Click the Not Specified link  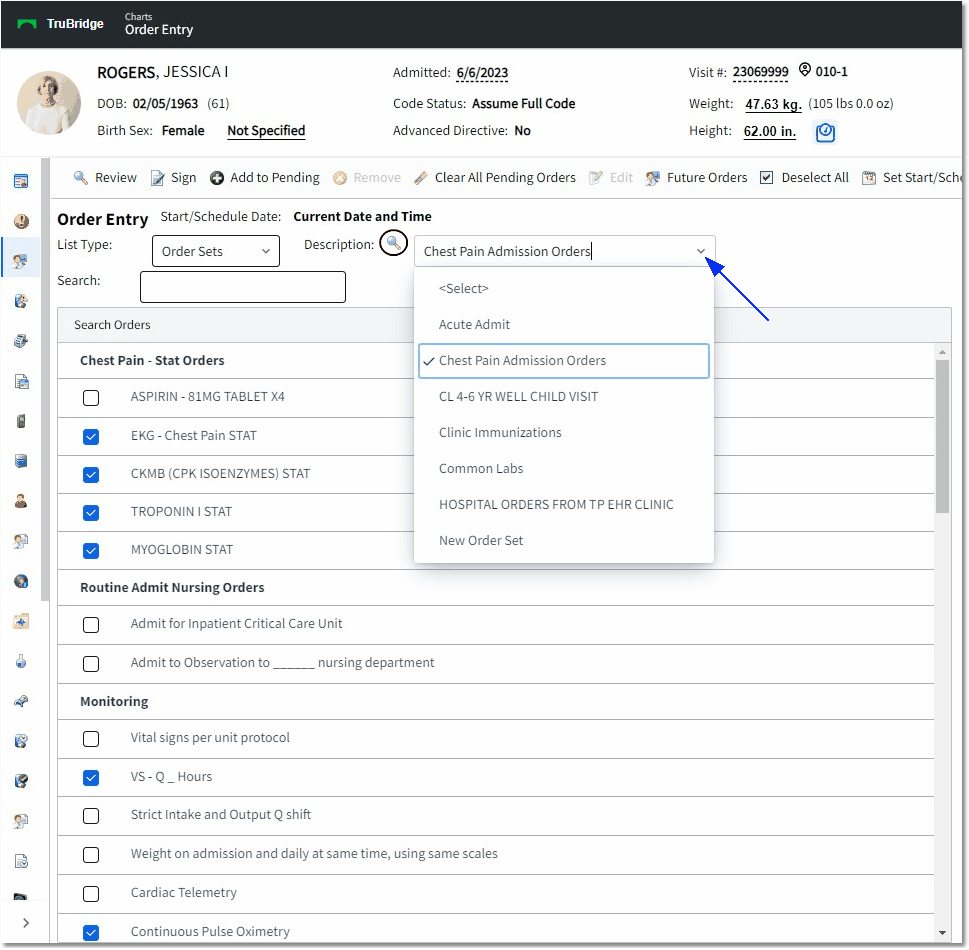pos(266,131)
